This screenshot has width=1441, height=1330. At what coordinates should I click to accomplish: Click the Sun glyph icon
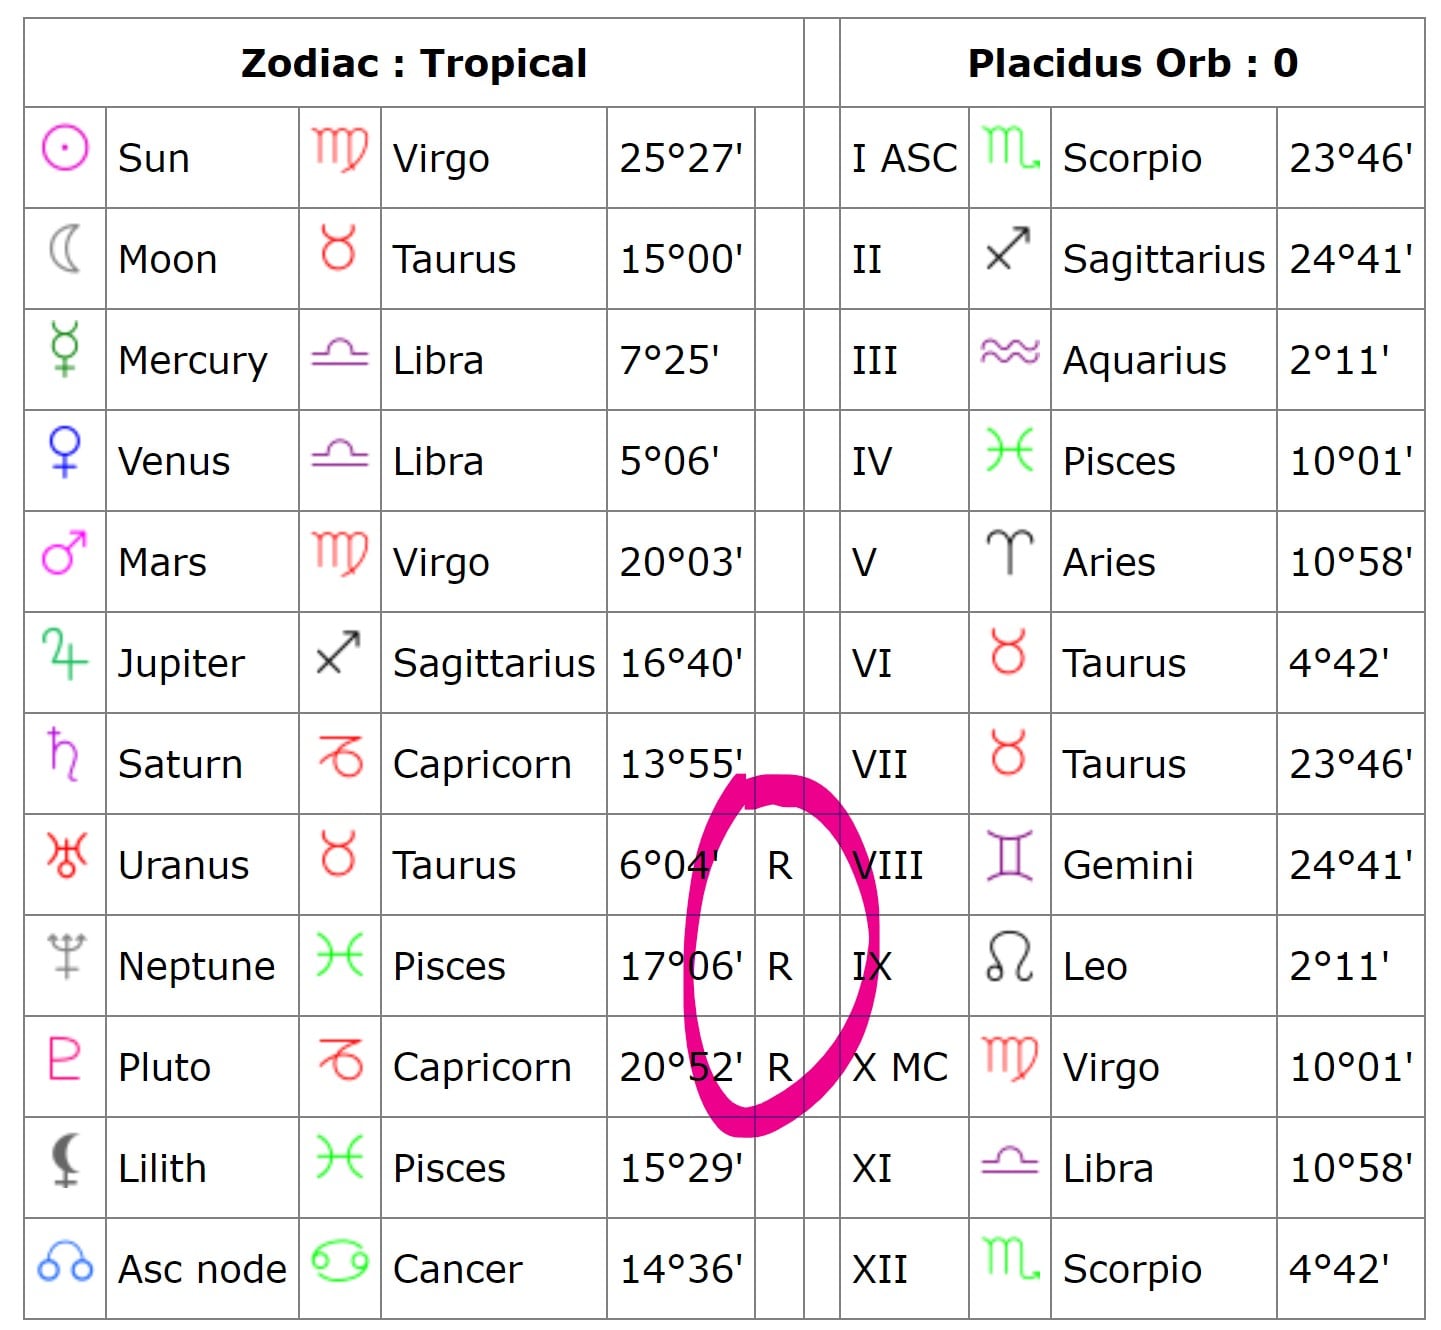[x=65, y=149]
